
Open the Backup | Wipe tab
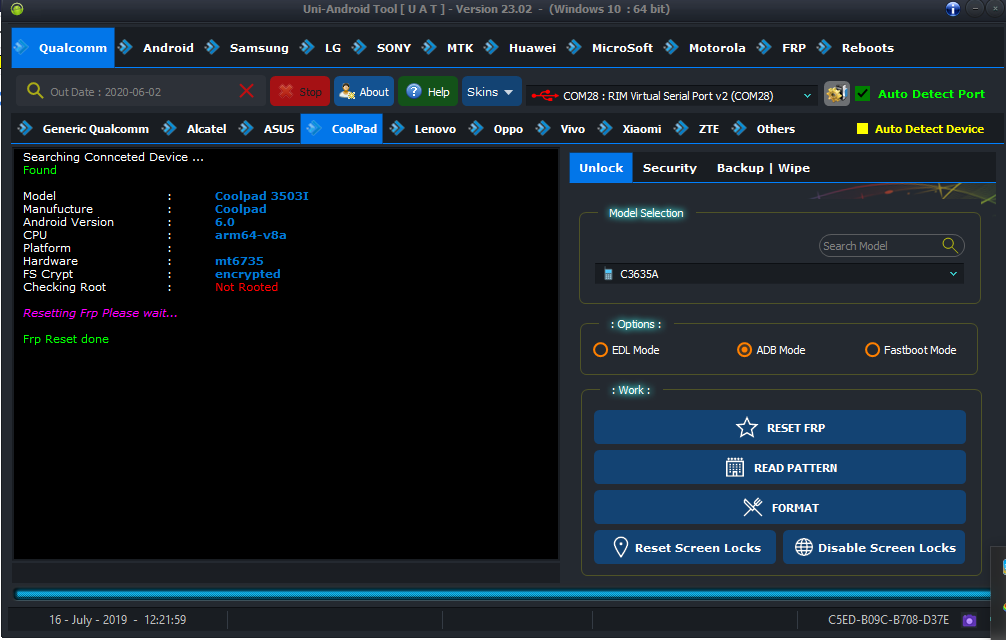click(x=763, y=168)
